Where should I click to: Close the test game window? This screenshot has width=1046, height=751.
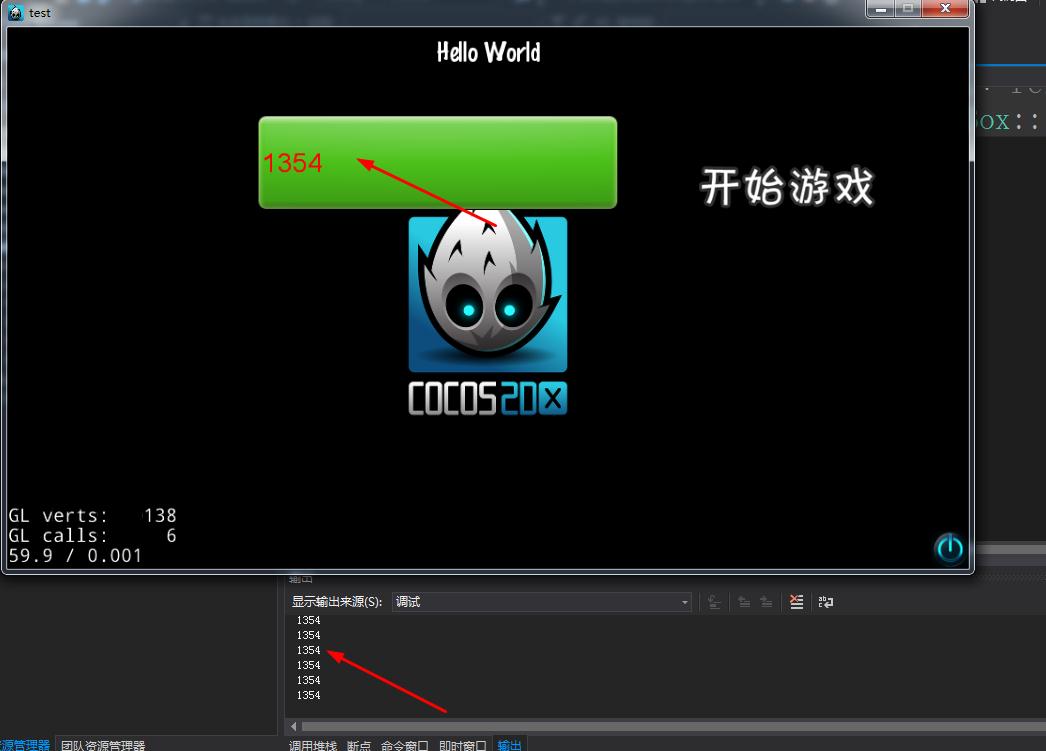pyautogui.click(x=945, y=9)
